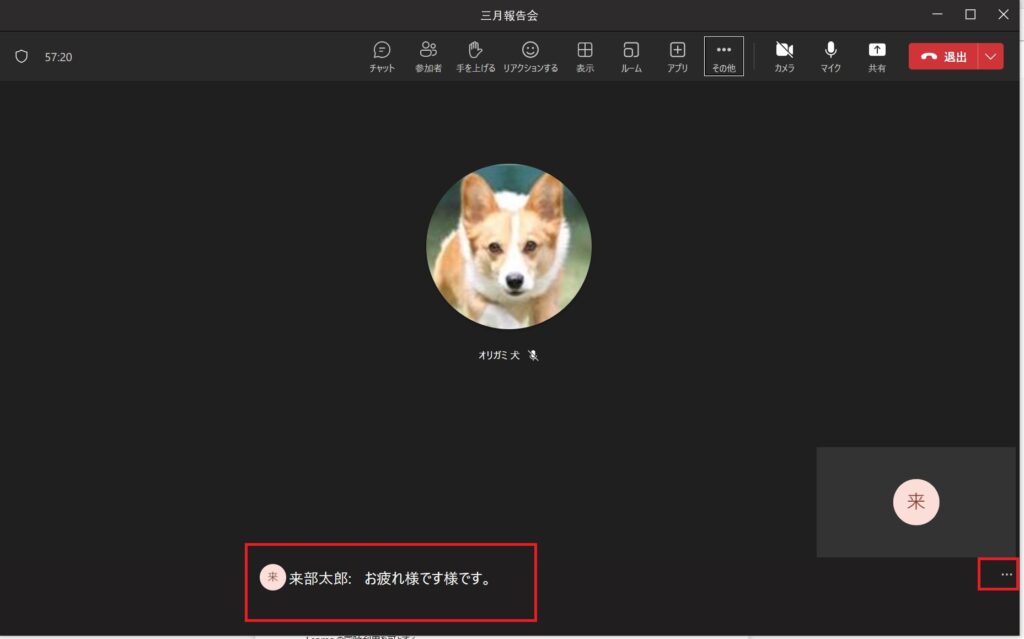
Task: Expand the arrow next to 退出
Action: pos(991,57)
